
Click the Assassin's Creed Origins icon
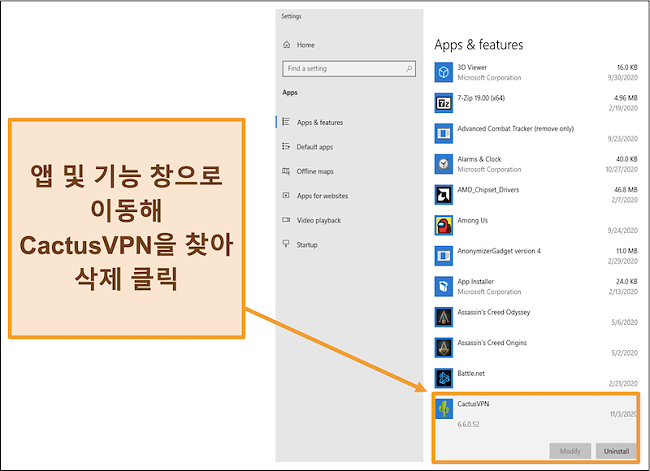[x=444, y=348]
